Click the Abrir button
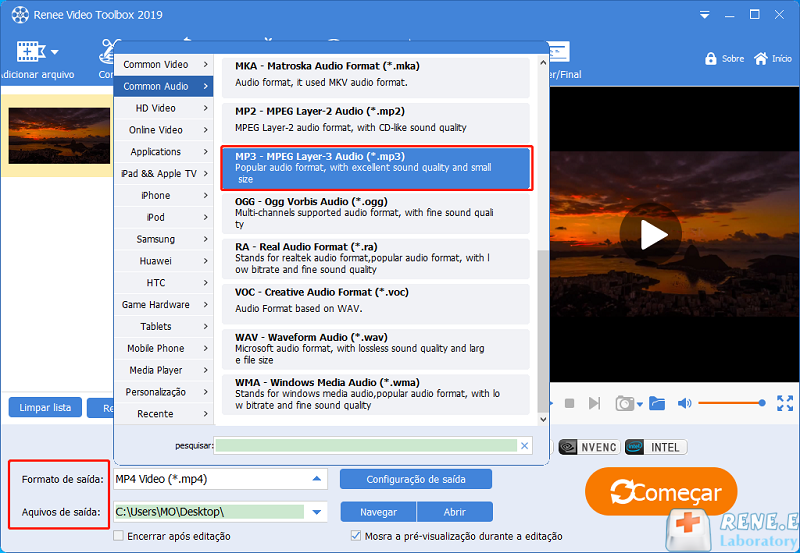 455,512
